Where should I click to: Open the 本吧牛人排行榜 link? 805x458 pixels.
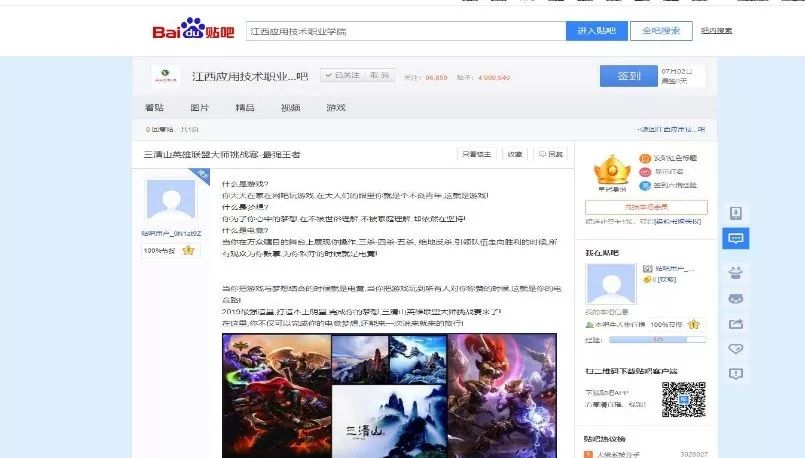(620, 325)
